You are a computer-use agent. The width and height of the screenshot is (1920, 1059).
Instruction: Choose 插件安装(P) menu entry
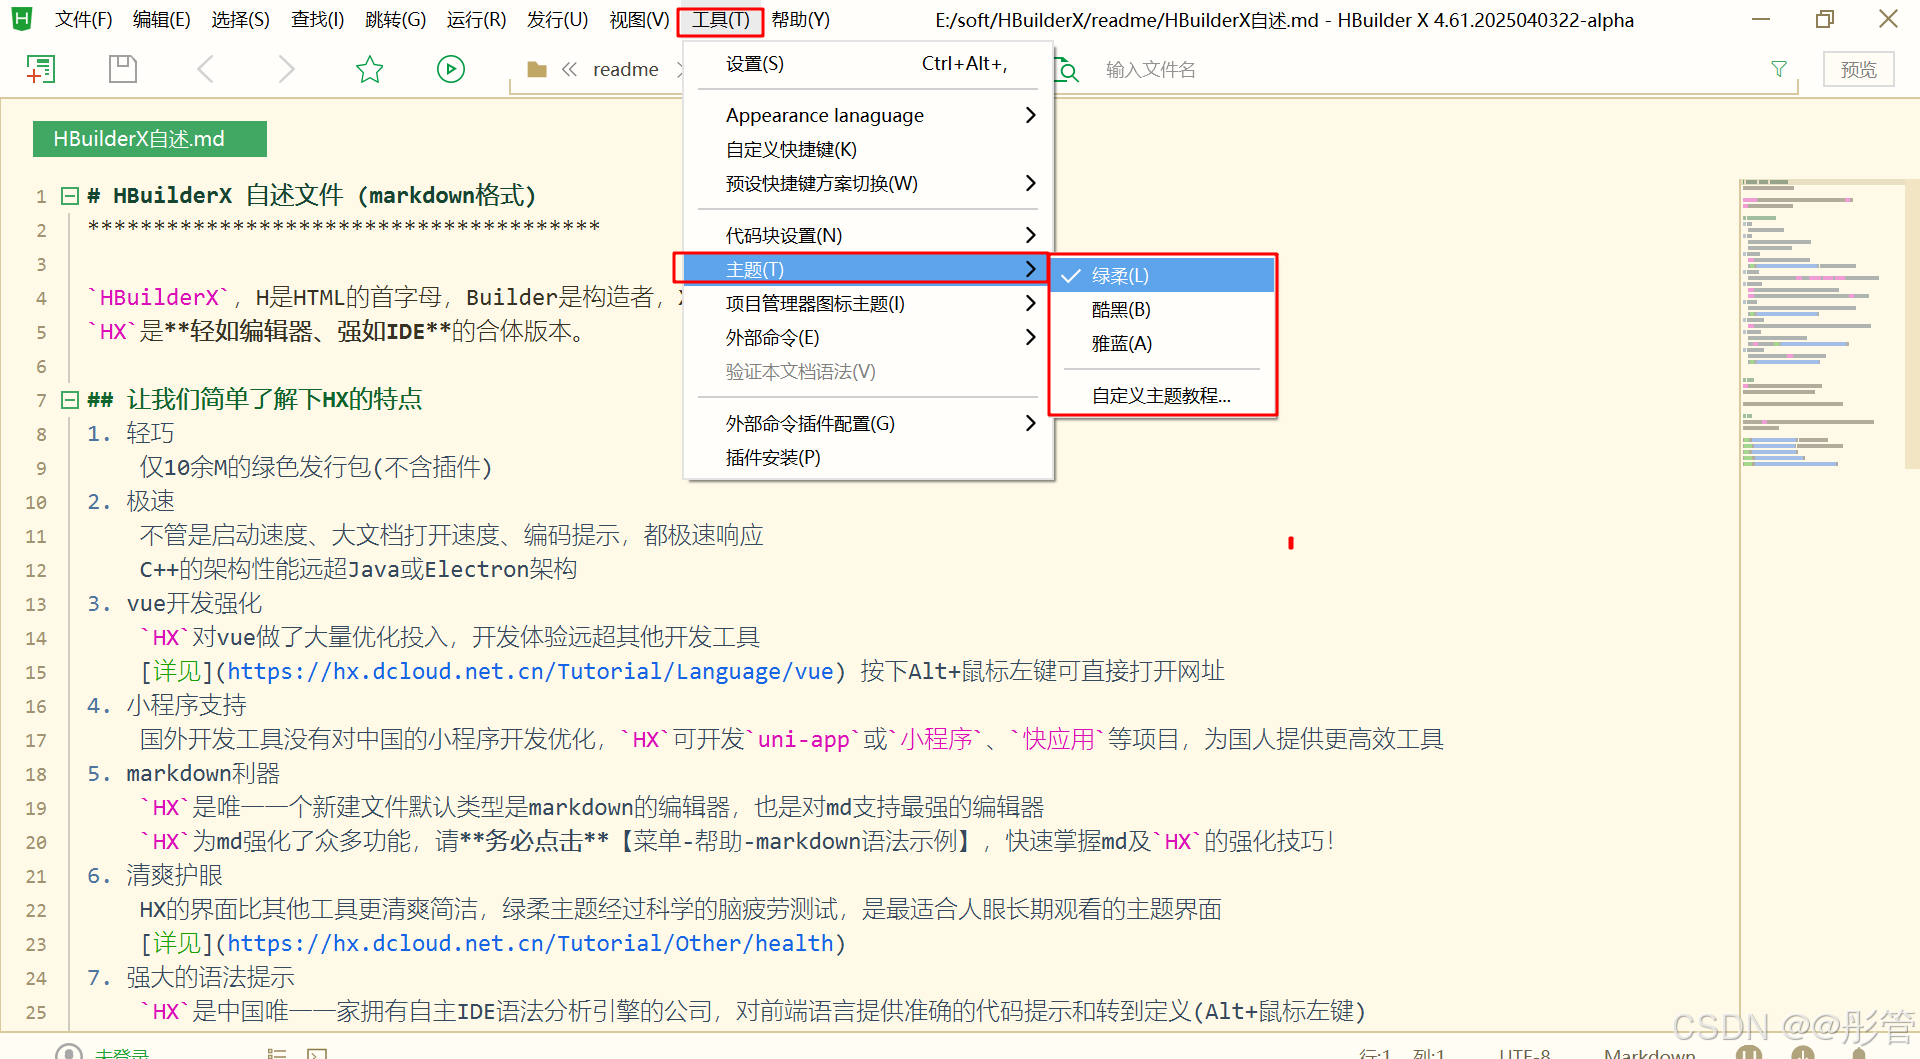click(868, 457)
